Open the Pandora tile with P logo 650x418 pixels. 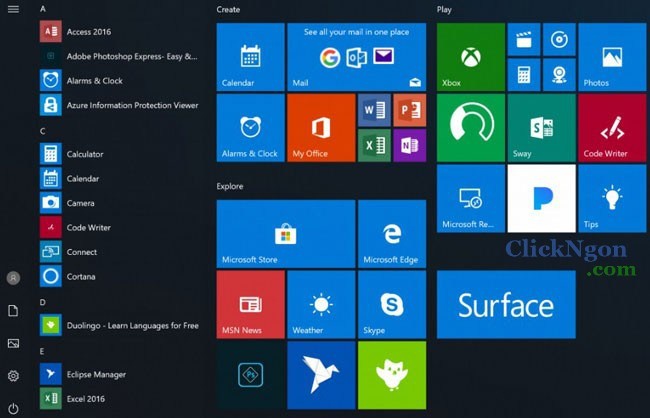(x=542, y=199)
